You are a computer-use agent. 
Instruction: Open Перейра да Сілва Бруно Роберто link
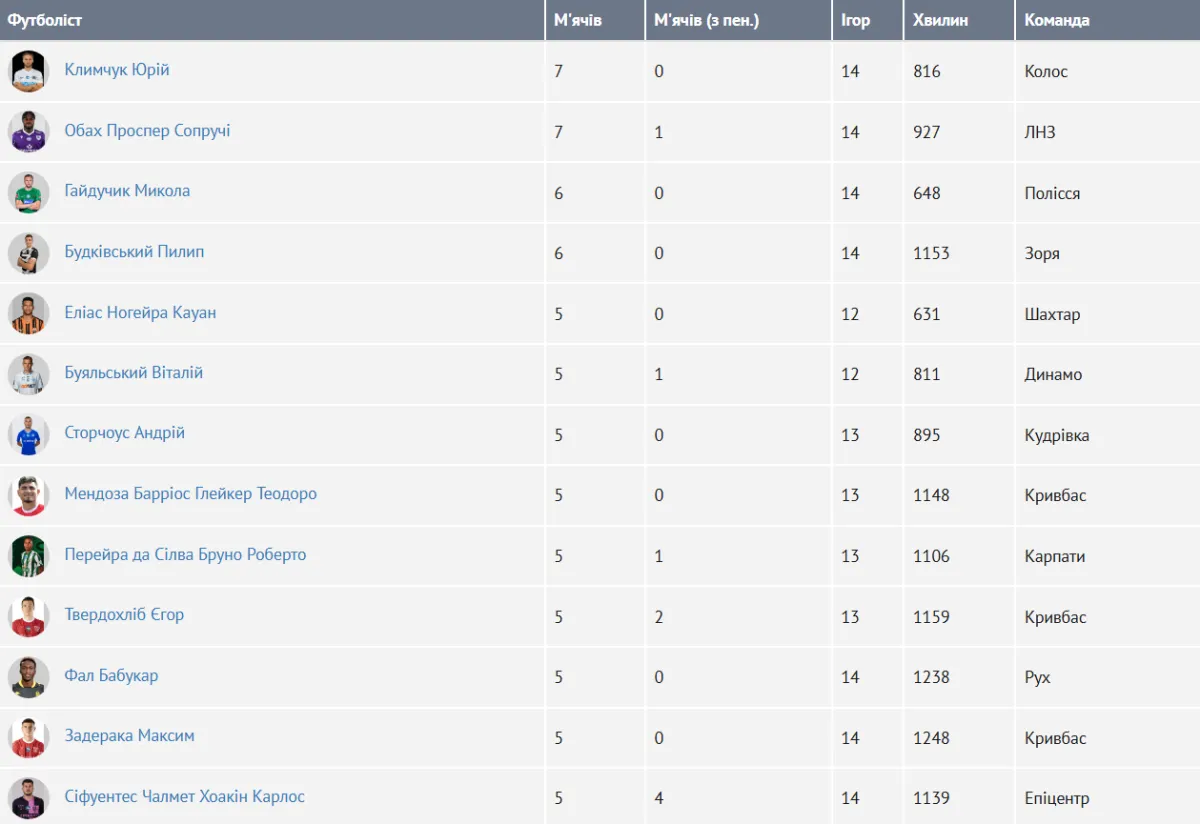[x=185, y=555]
